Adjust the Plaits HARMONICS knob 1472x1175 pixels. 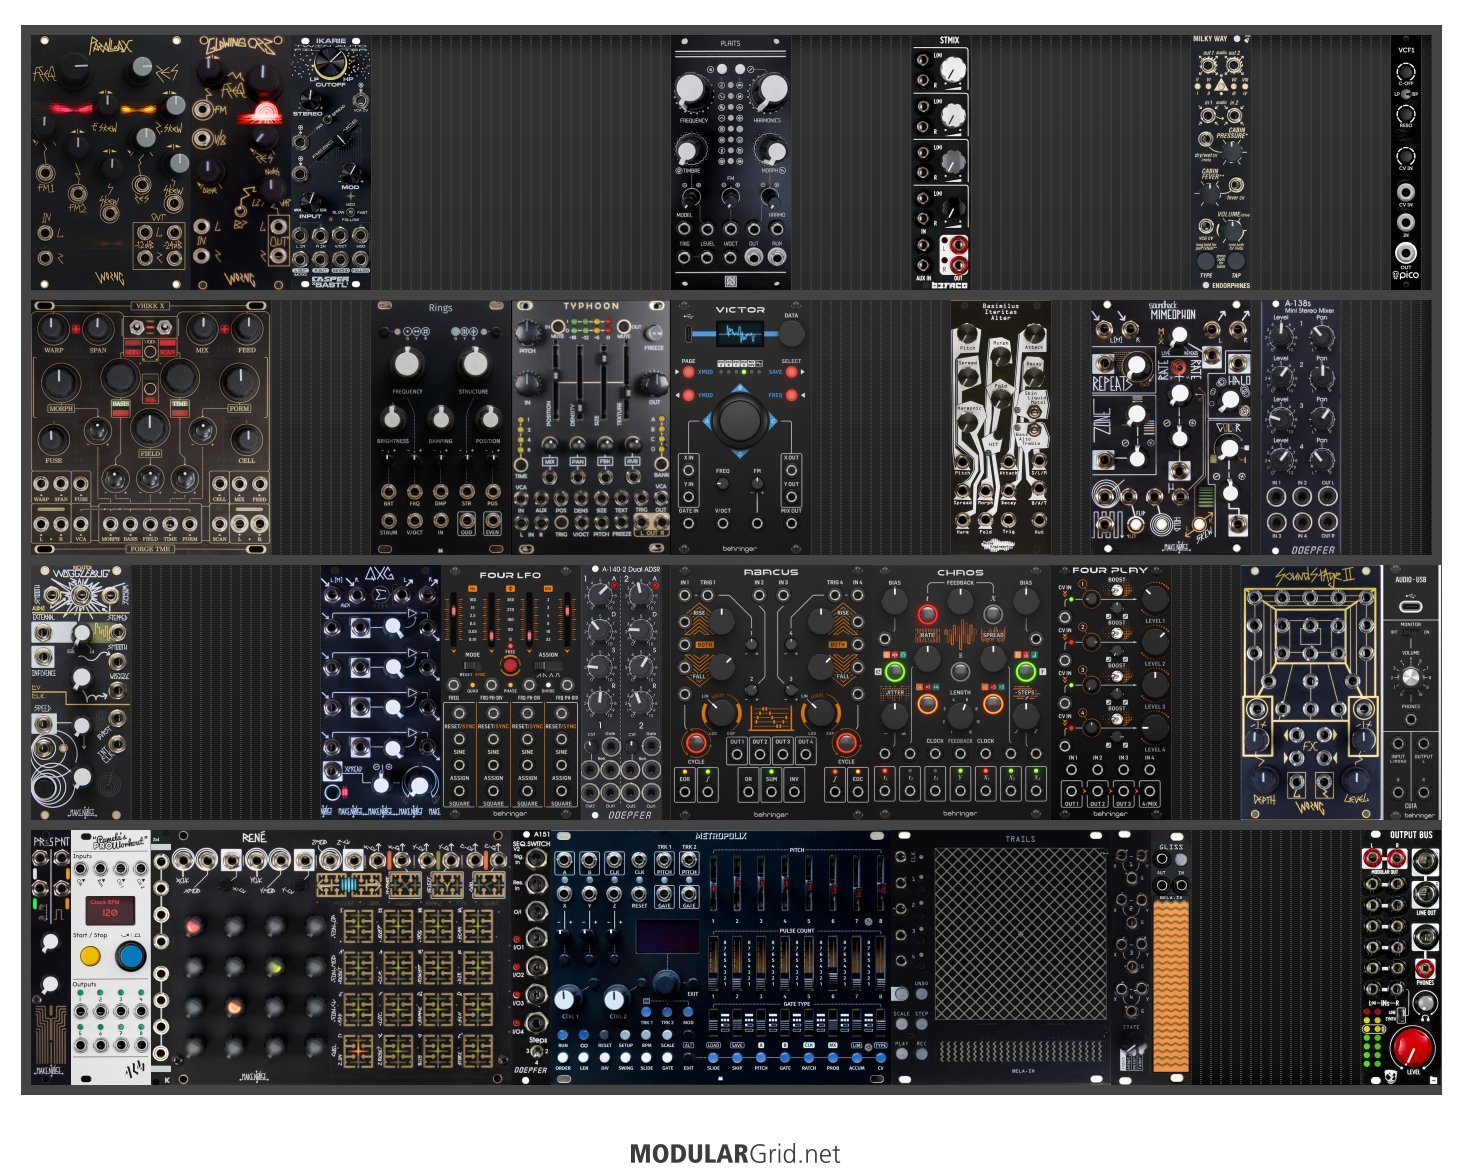coord(769,92)
